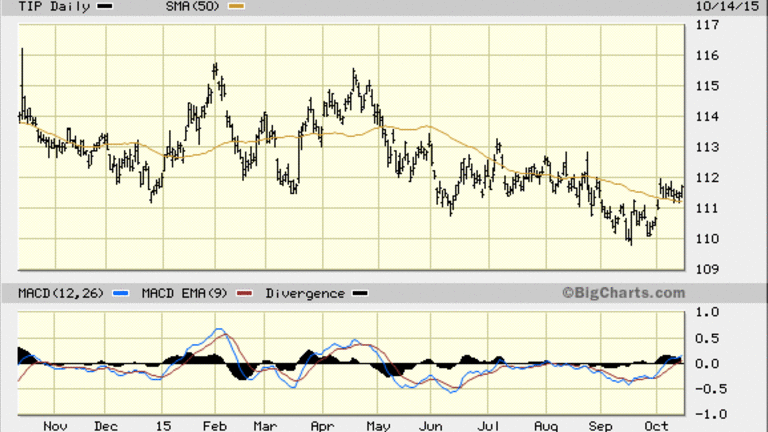Click the orange SMA(50) legend swatch

point(237,6)
